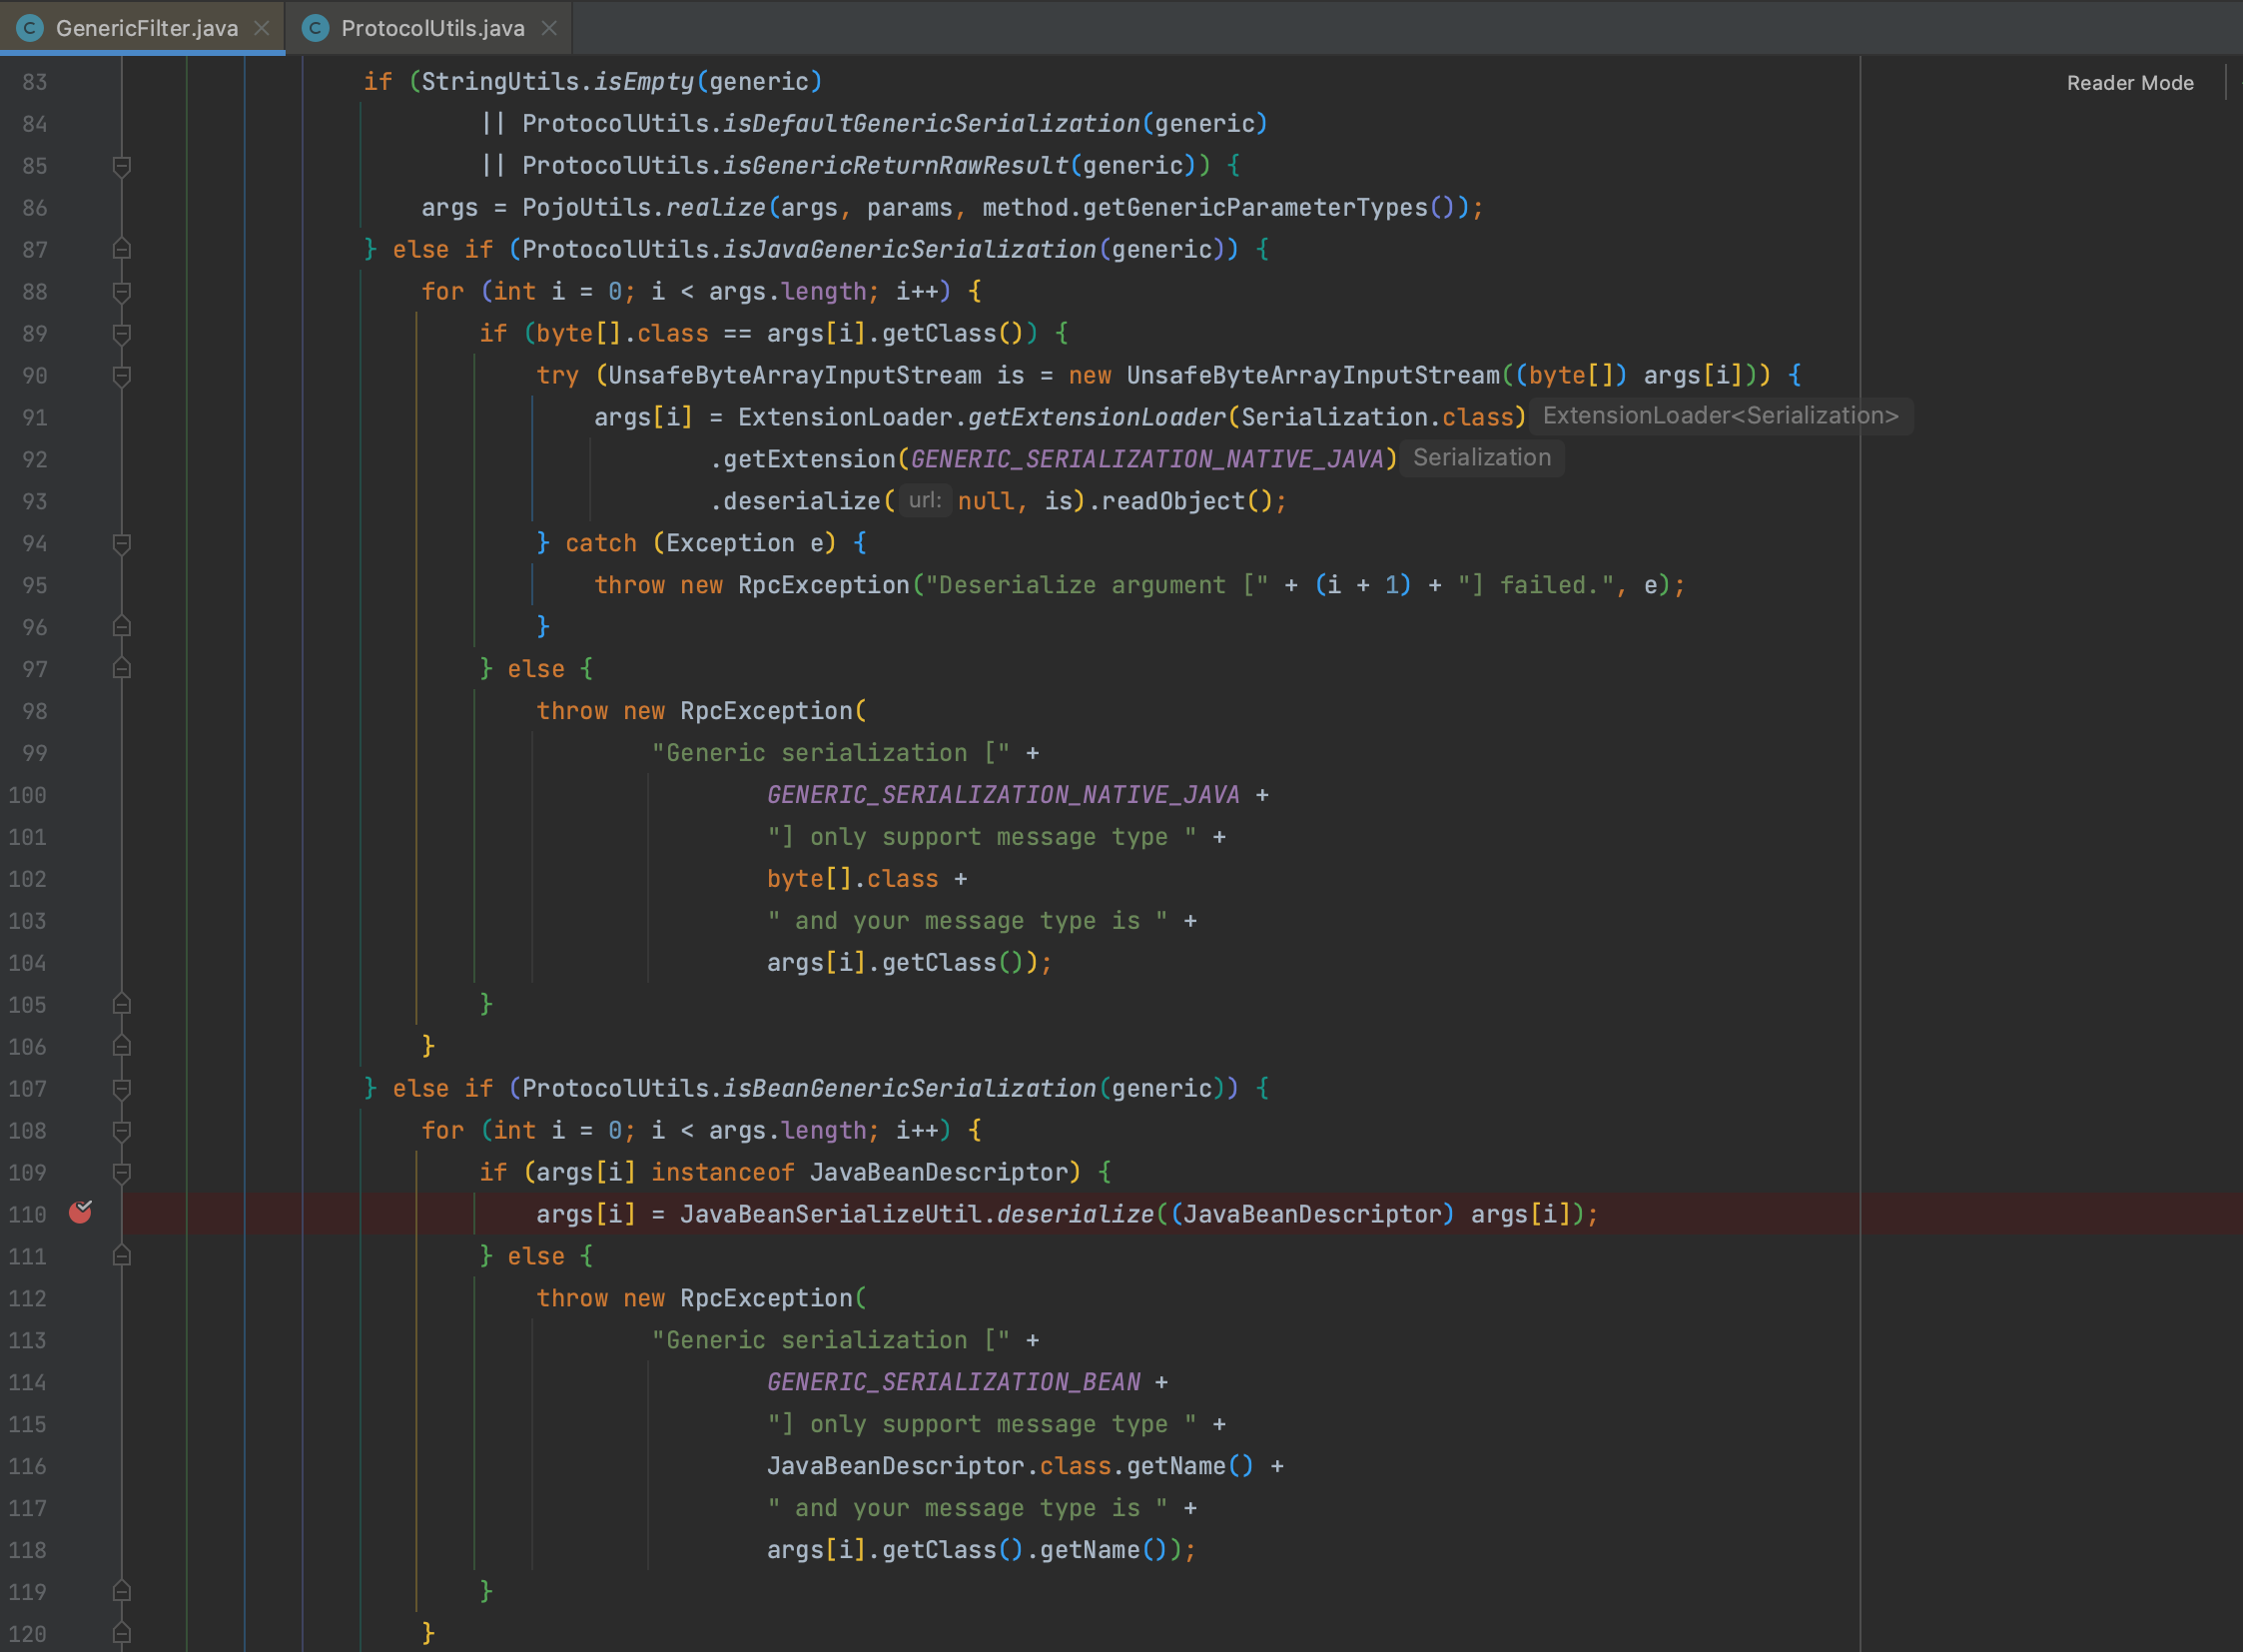Collapse the for loop at line 108
The image size is (2243, 1652).
click(x=122, y=1131)
